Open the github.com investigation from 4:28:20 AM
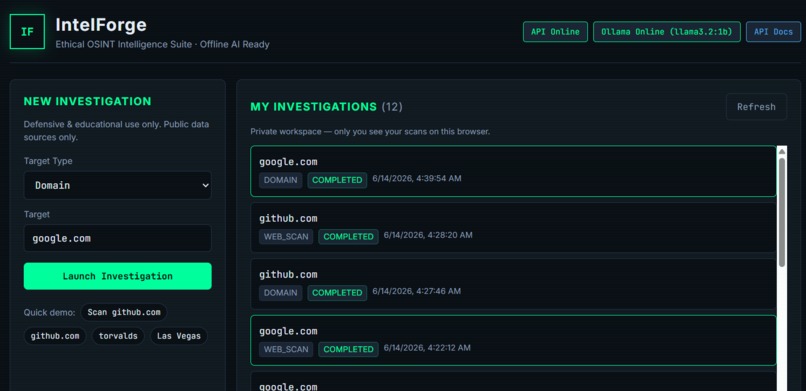 coord(513,228)
